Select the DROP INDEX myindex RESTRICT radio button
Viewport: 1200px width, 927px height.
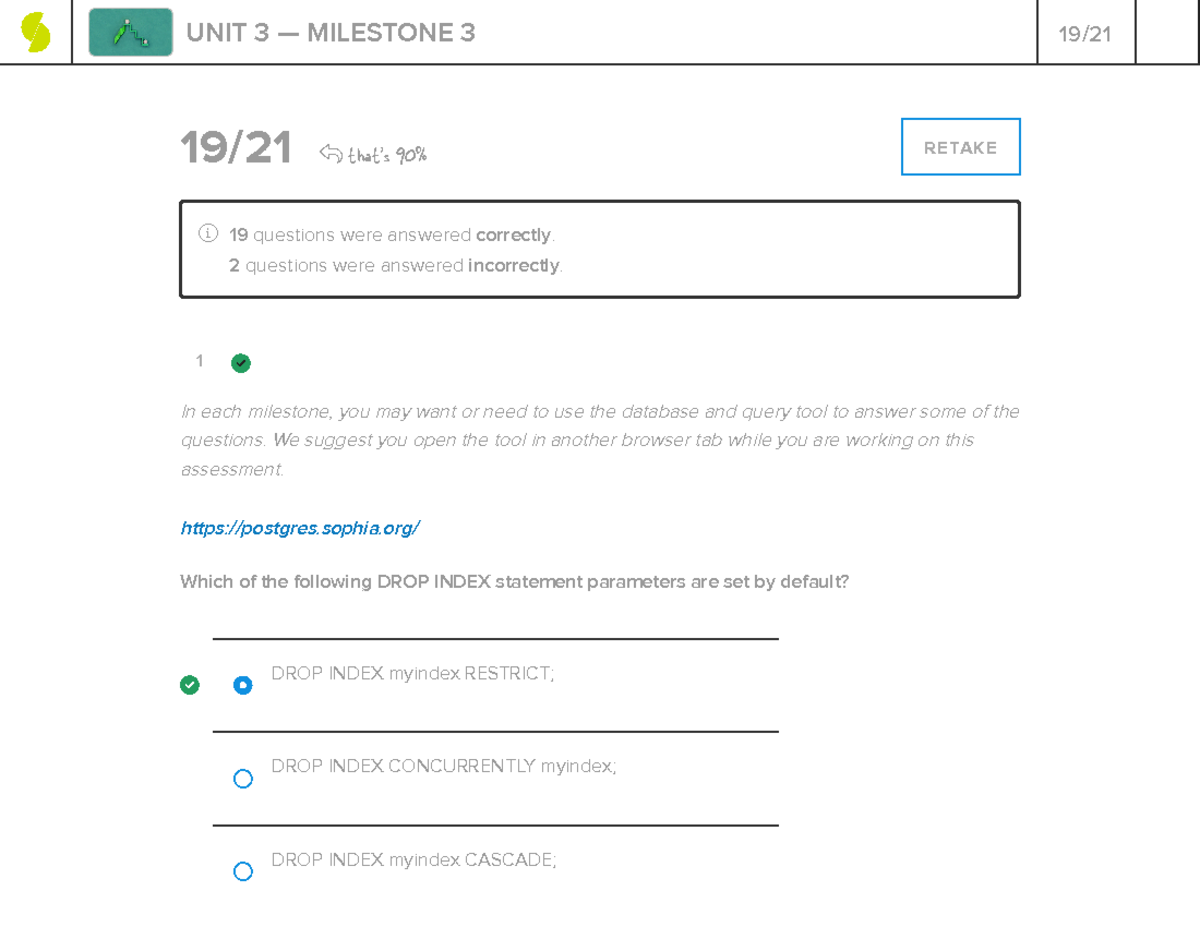[243, 685]
